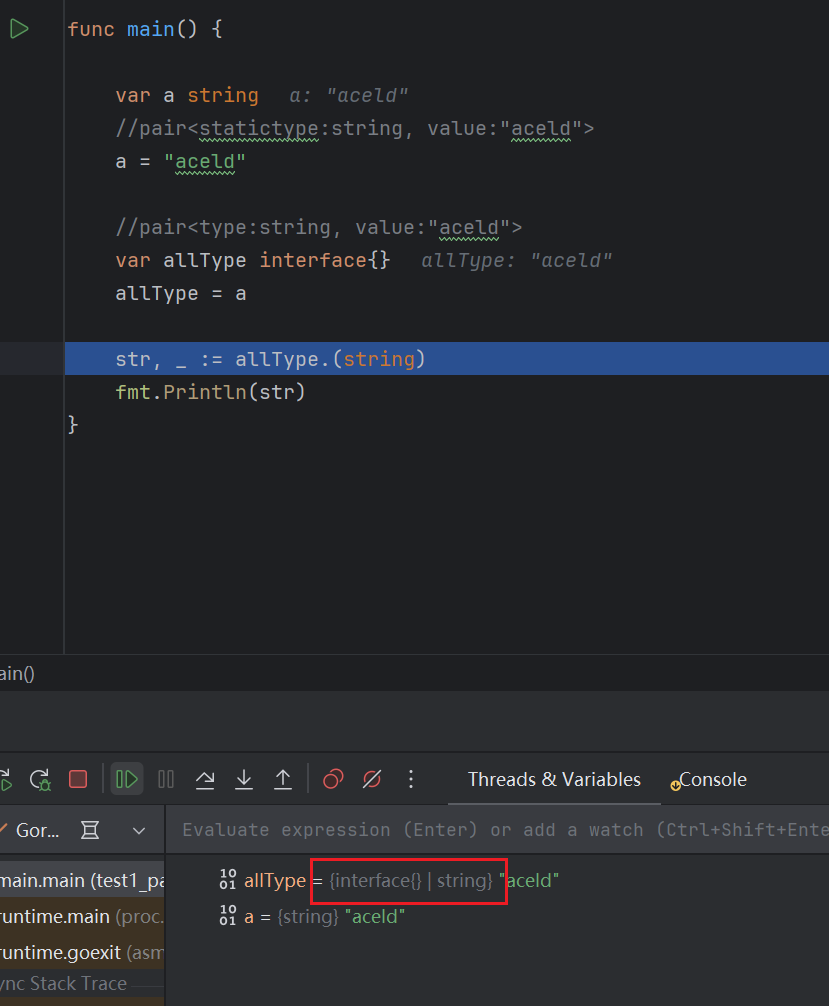This screenshot has height=1006, width=829.
Task: Pause the running program
Action: pos(166,779)
